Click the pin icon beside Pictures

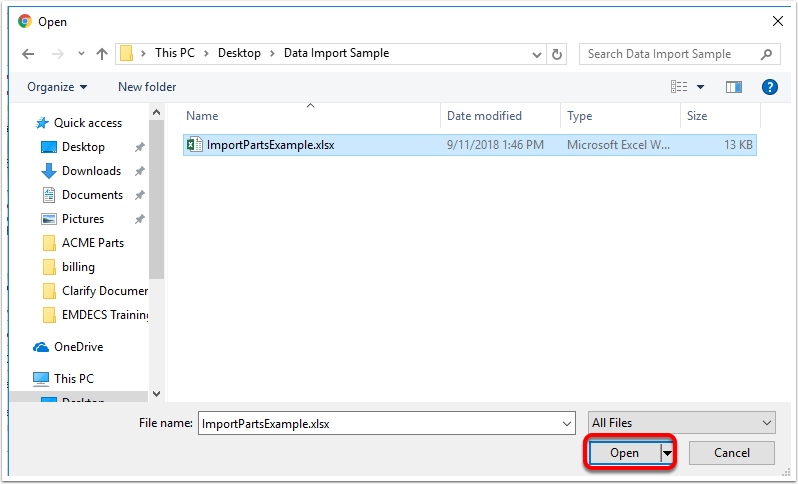pyautogui.click(x=139, y=219)
